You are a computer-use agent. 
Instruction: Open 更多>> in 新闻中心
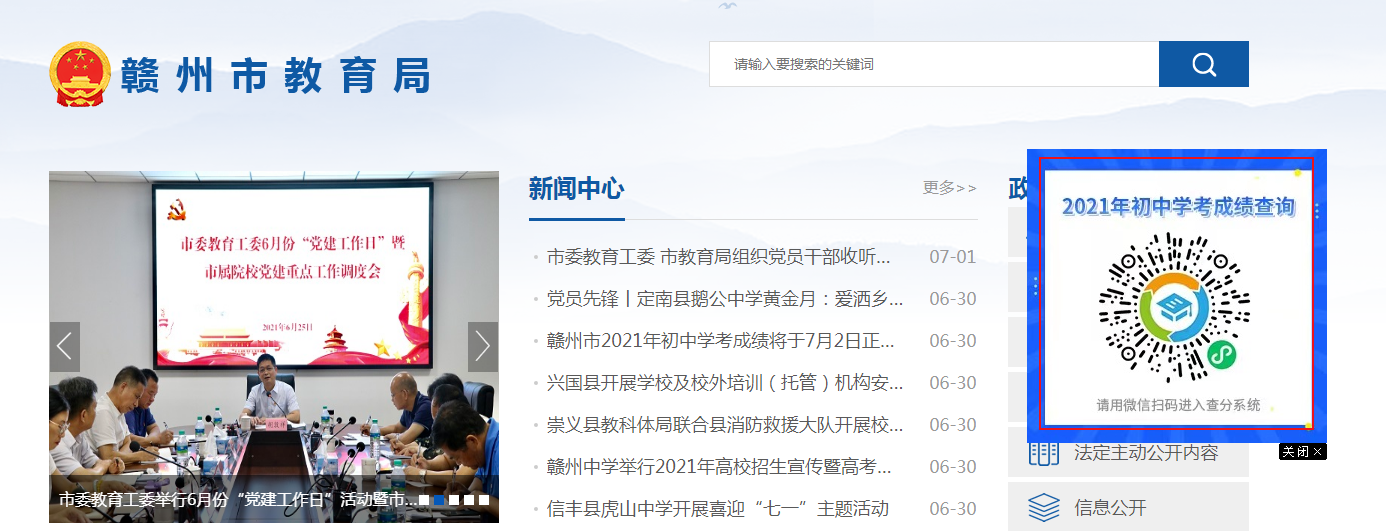950,188
